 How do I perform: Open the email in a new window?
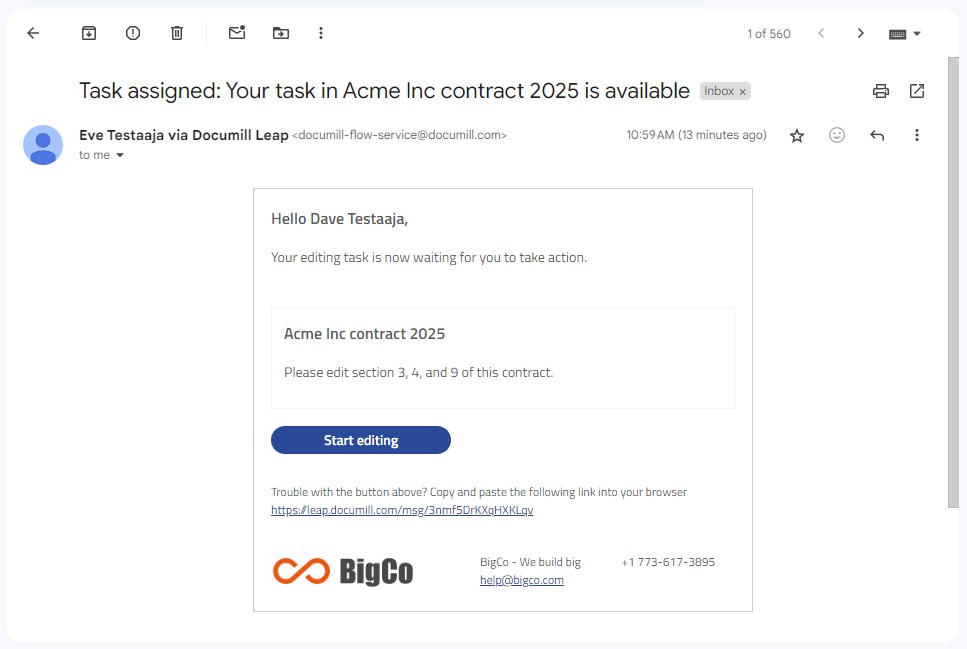pos(917,90)
